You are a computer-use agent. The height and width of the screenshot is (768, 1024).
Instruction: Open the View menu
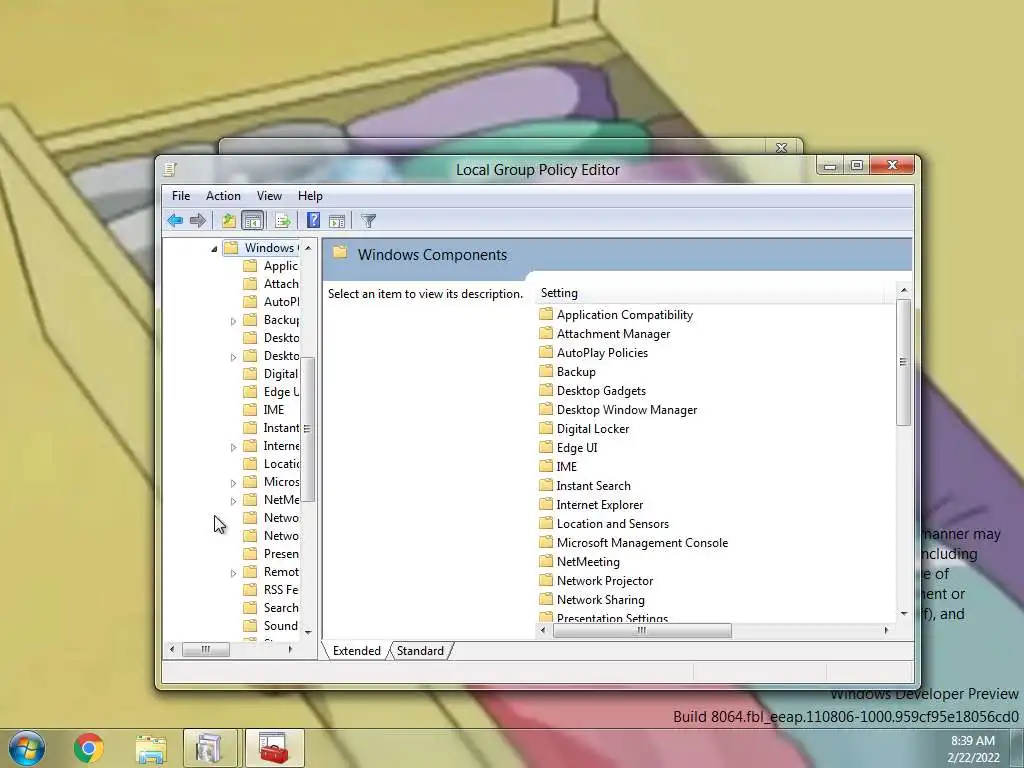pyautogui.click(x=269, y=195)
